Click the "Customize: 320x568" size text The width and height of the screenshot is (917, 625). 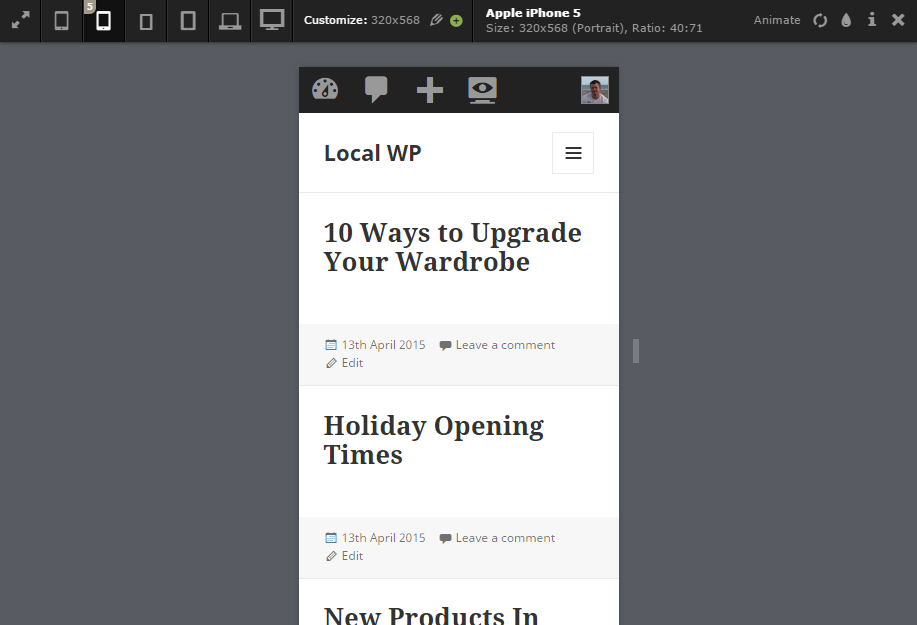[362, 20]
